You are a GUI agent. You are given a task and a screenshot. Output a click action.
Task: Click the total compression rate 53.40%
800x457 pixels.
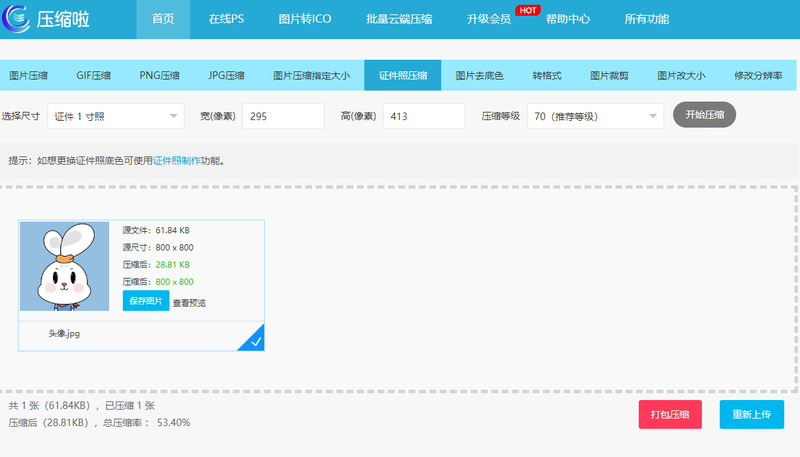coord(173,423)
